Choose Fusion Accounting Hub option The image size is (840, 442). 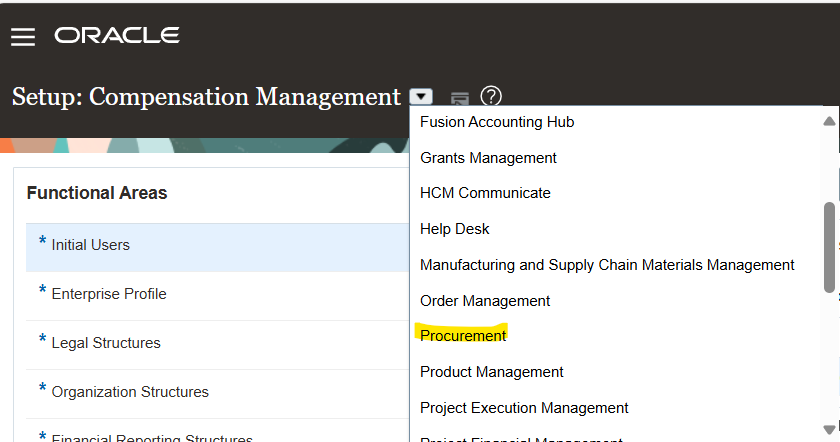497,122
